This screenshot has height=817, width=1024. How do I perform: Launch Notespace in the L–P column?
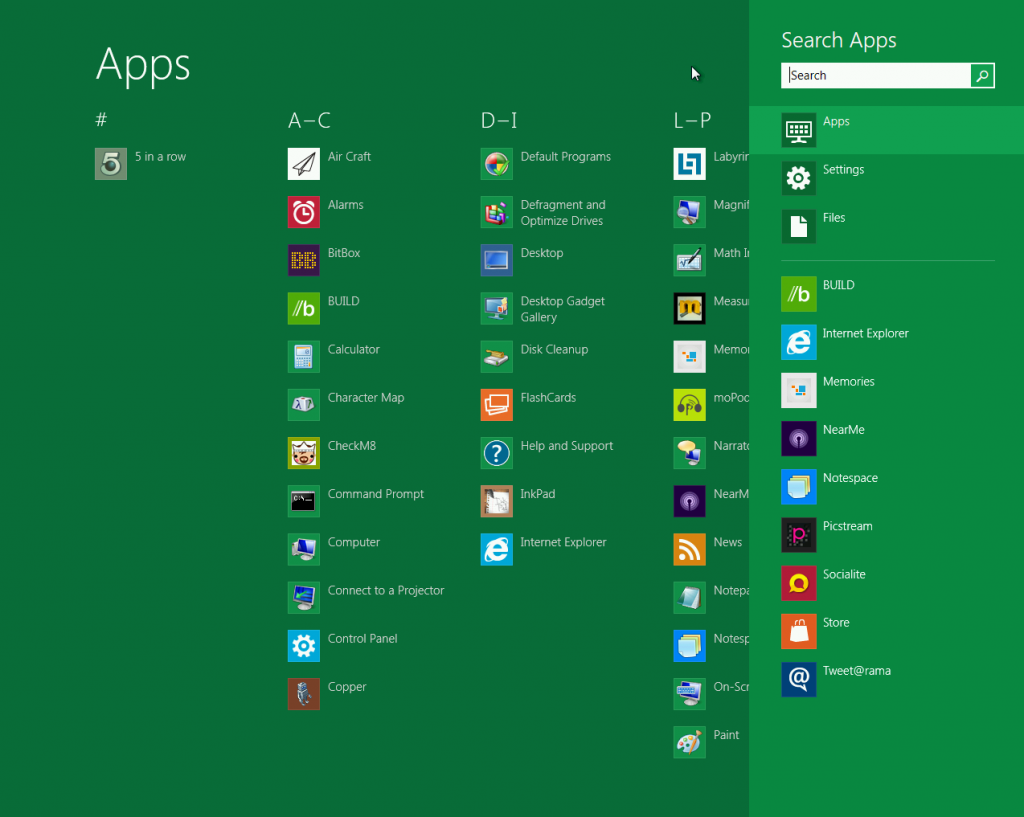pos(690,646)
